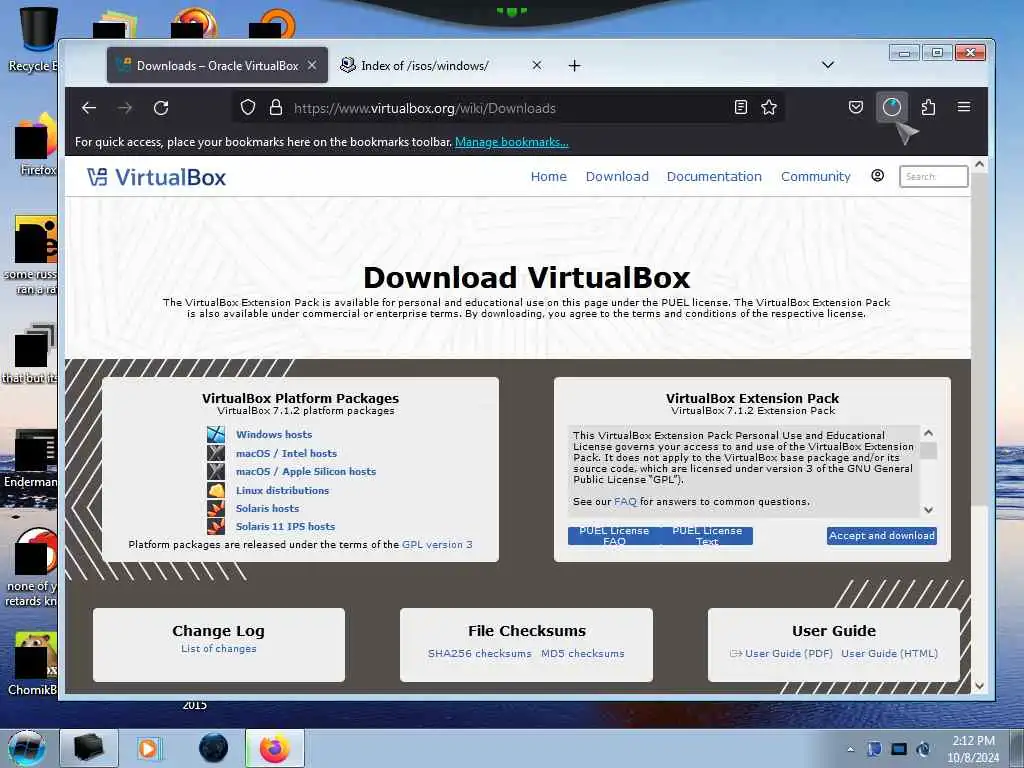Image resolution: width=1024 pixels, height=768 pixels.
Task: Click the page scrollbar up arrow
Action: point(979,165)
